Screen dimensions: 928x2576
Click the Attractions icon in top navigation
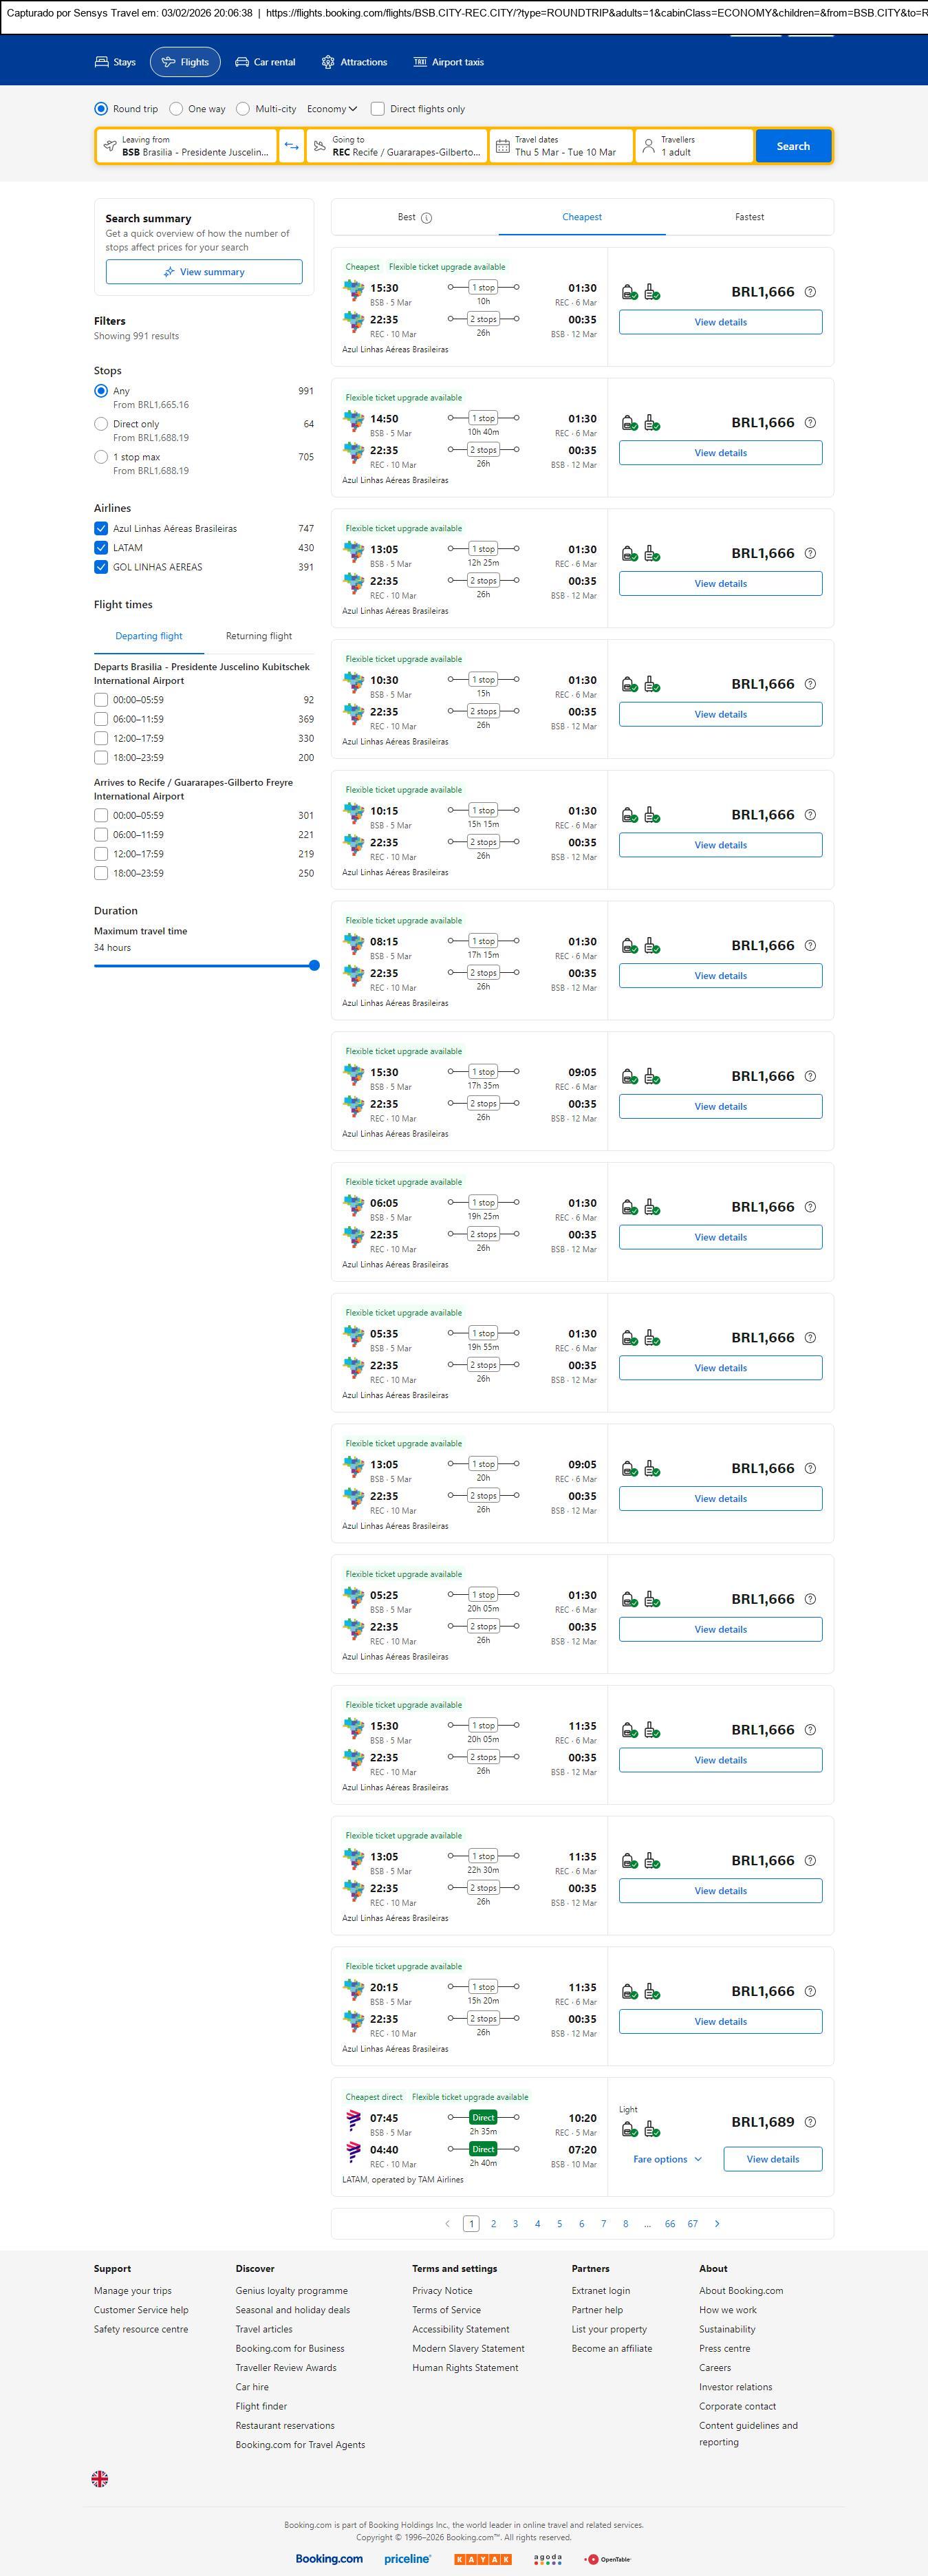coord(328,62)
